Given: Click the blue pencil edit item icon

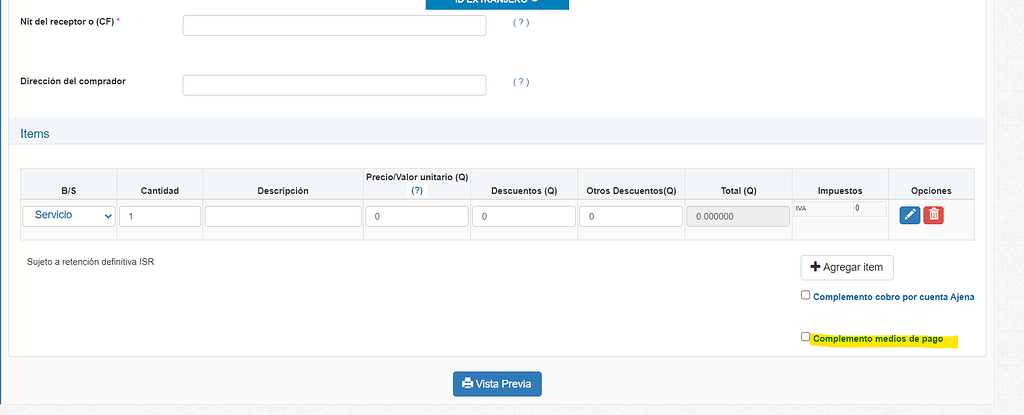Looking at the screenshot, I should pyautogui.click(x=910, y=215).
